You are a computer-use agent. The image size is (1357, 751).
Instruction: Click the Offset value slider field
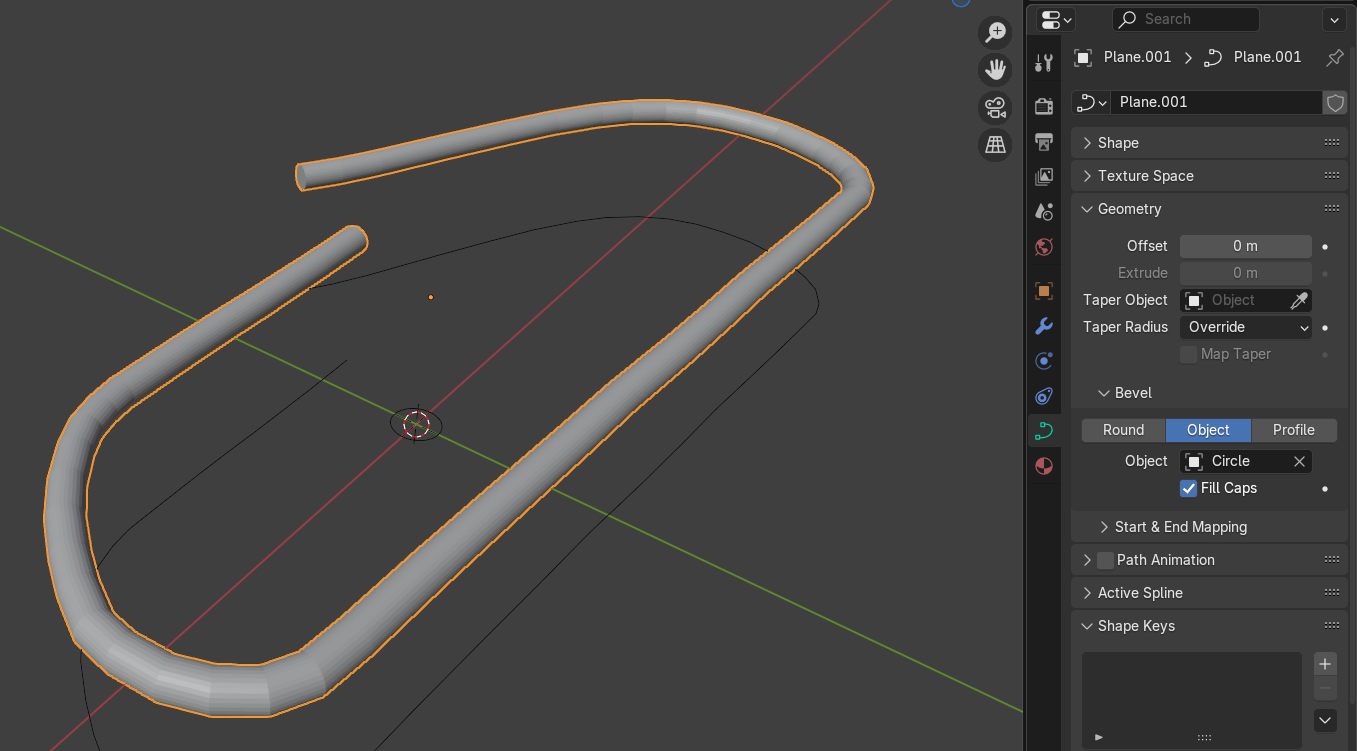[1245, 246]
